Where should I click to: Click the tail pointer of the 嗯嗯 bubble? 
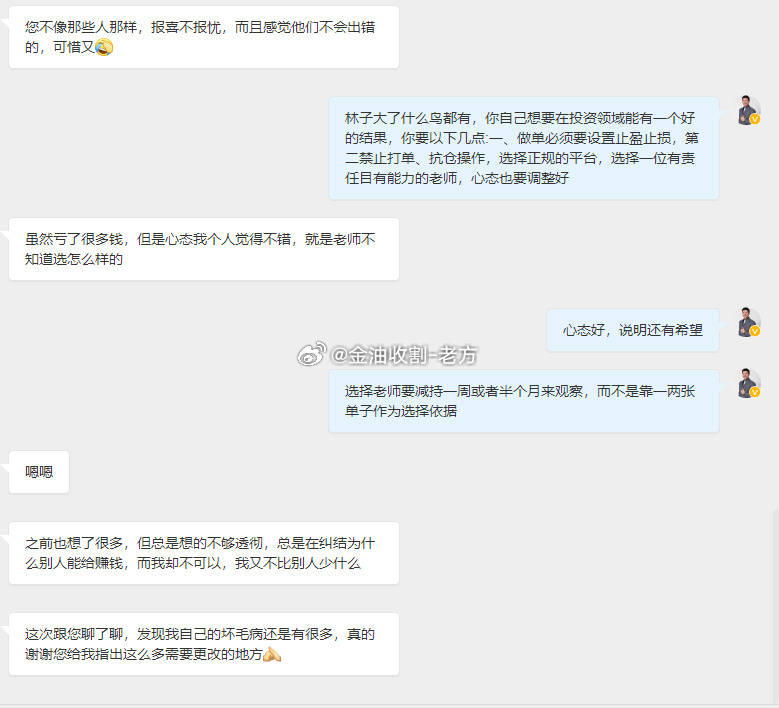[x=5, y=467]
